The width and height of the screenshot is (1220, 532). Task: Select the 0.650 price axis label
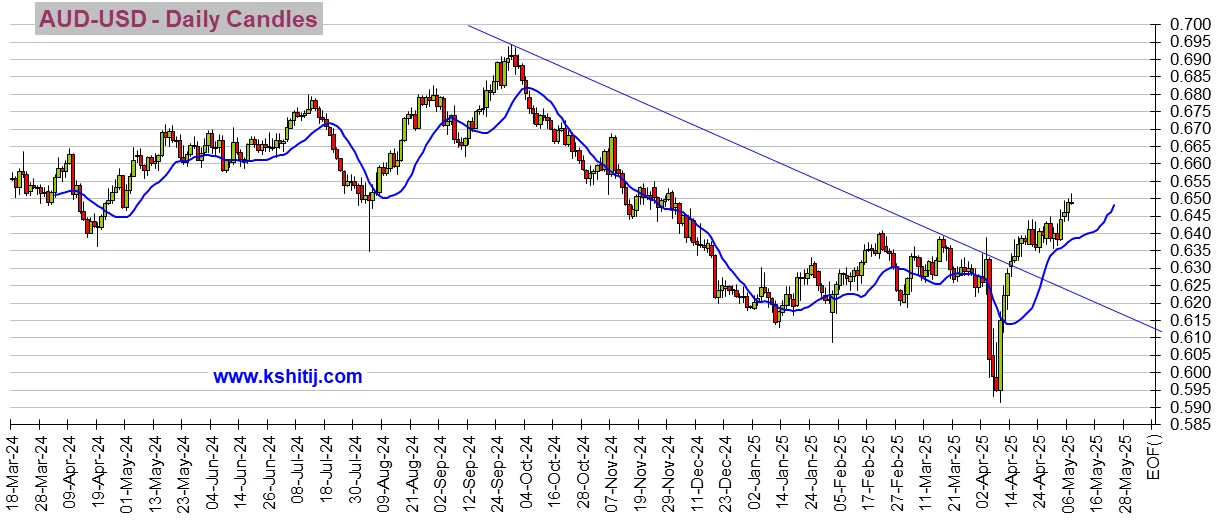pos(1191,198)
